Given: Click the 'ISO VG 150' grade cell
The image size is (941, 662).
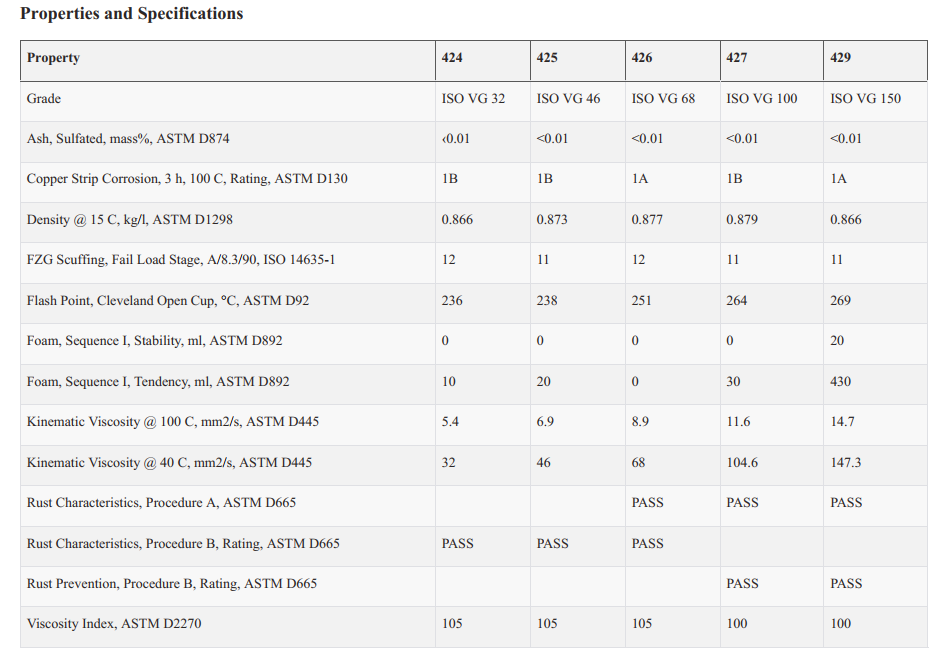Looking at the screenshot, I should tap(865, 99).
